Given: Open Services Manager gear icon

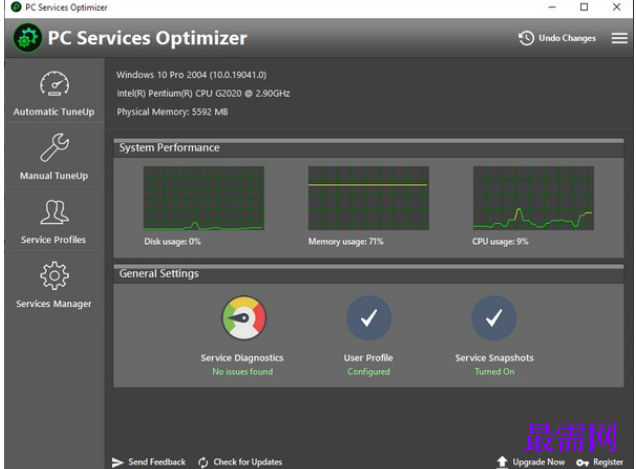Looking at the screenshot, I should 54,275.
